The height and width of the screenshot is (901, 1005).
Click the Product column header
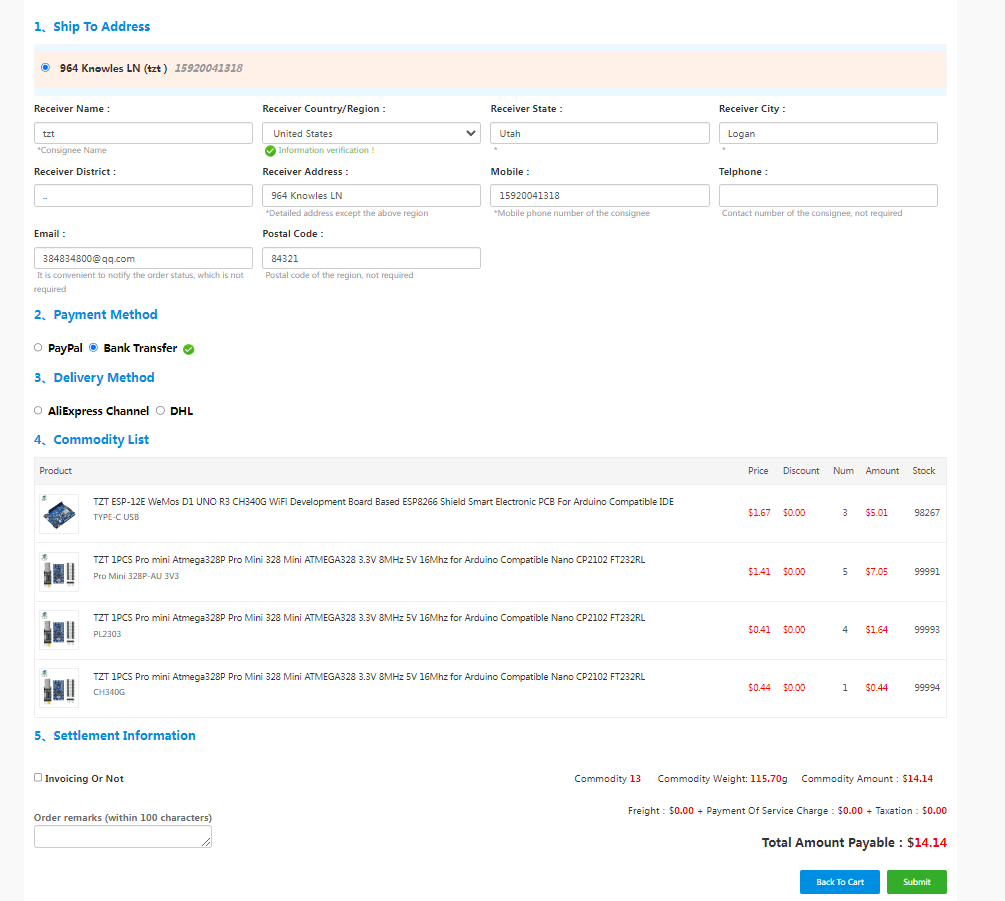[x=55, y=471]
